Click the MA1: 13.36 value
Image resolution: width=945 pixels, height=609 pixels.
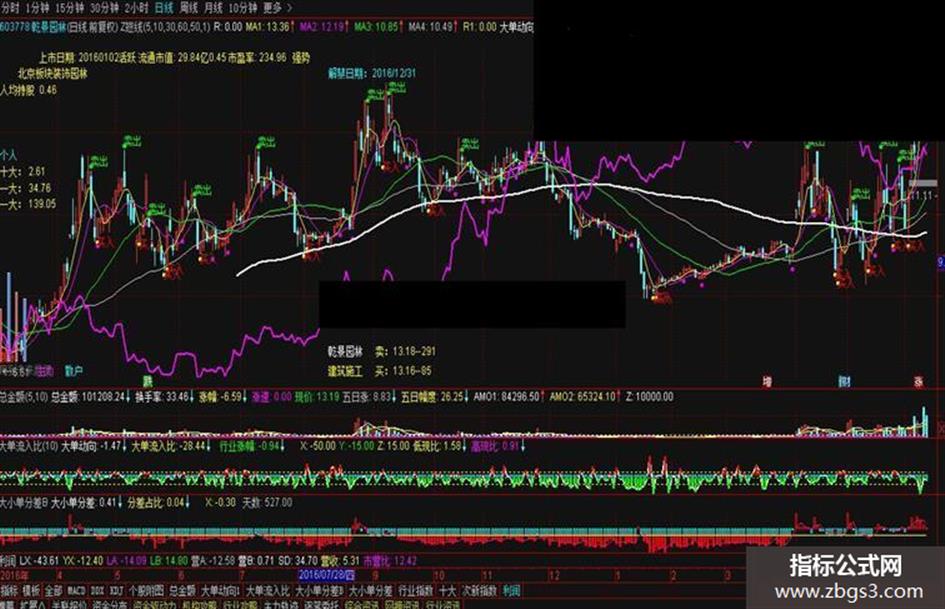pos(268,27)
